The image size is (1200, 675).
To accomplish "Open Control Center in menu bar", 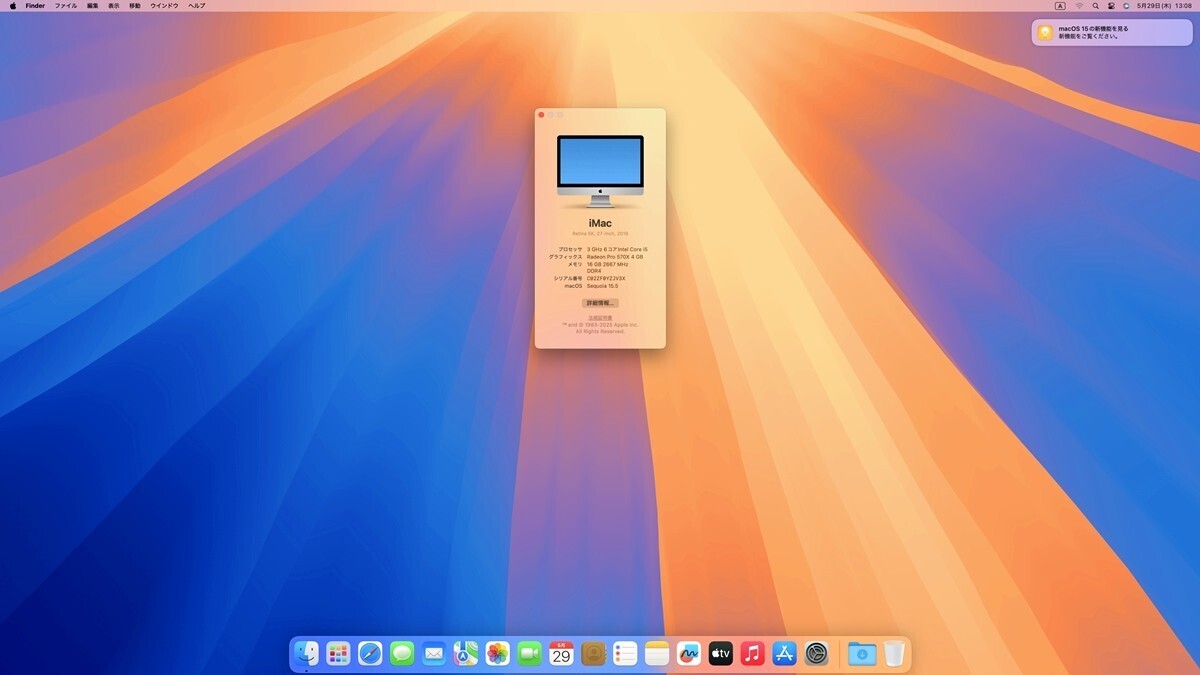I will click(1111, 6).
